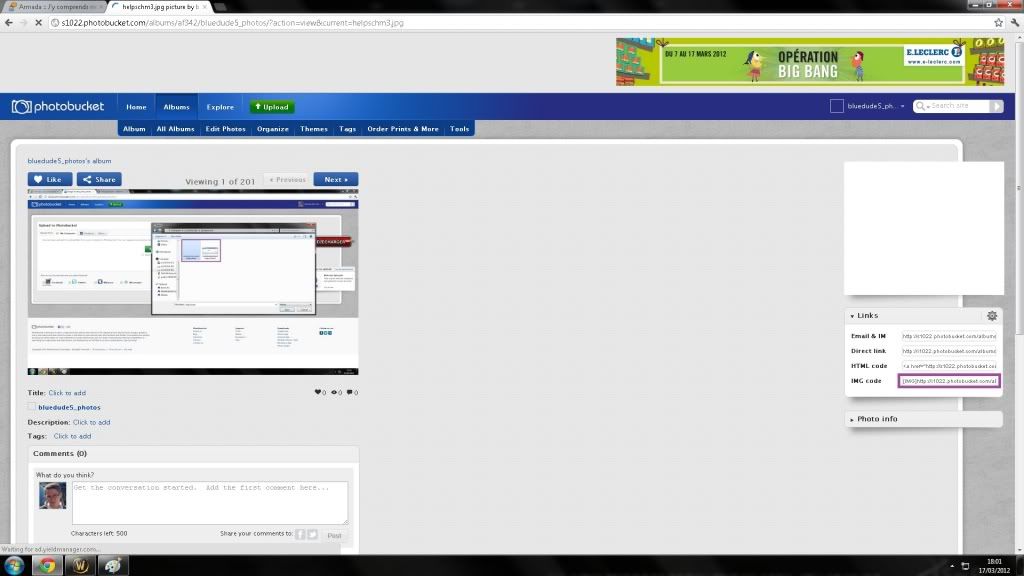Close the helpschm3.jpg tab
The height and width of the screenshot is (576, 1024).
[x=204, y=7]
